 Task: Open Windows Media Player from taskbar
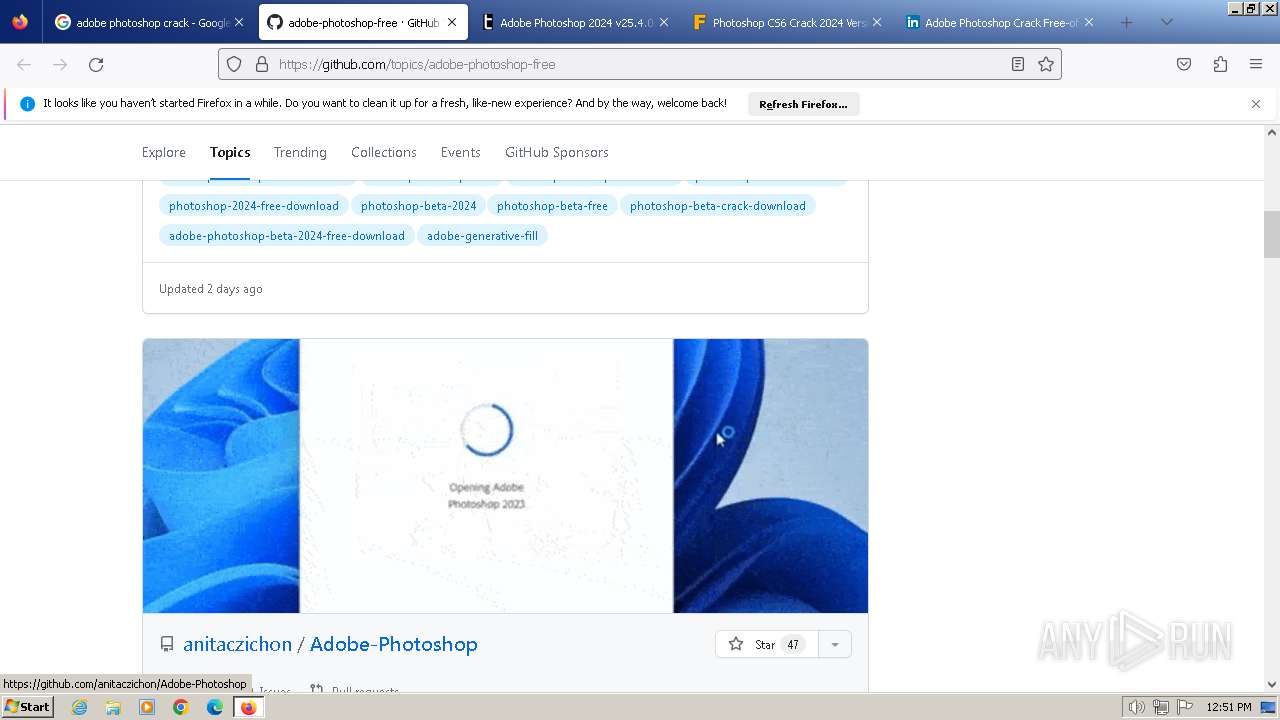point(147,707)
